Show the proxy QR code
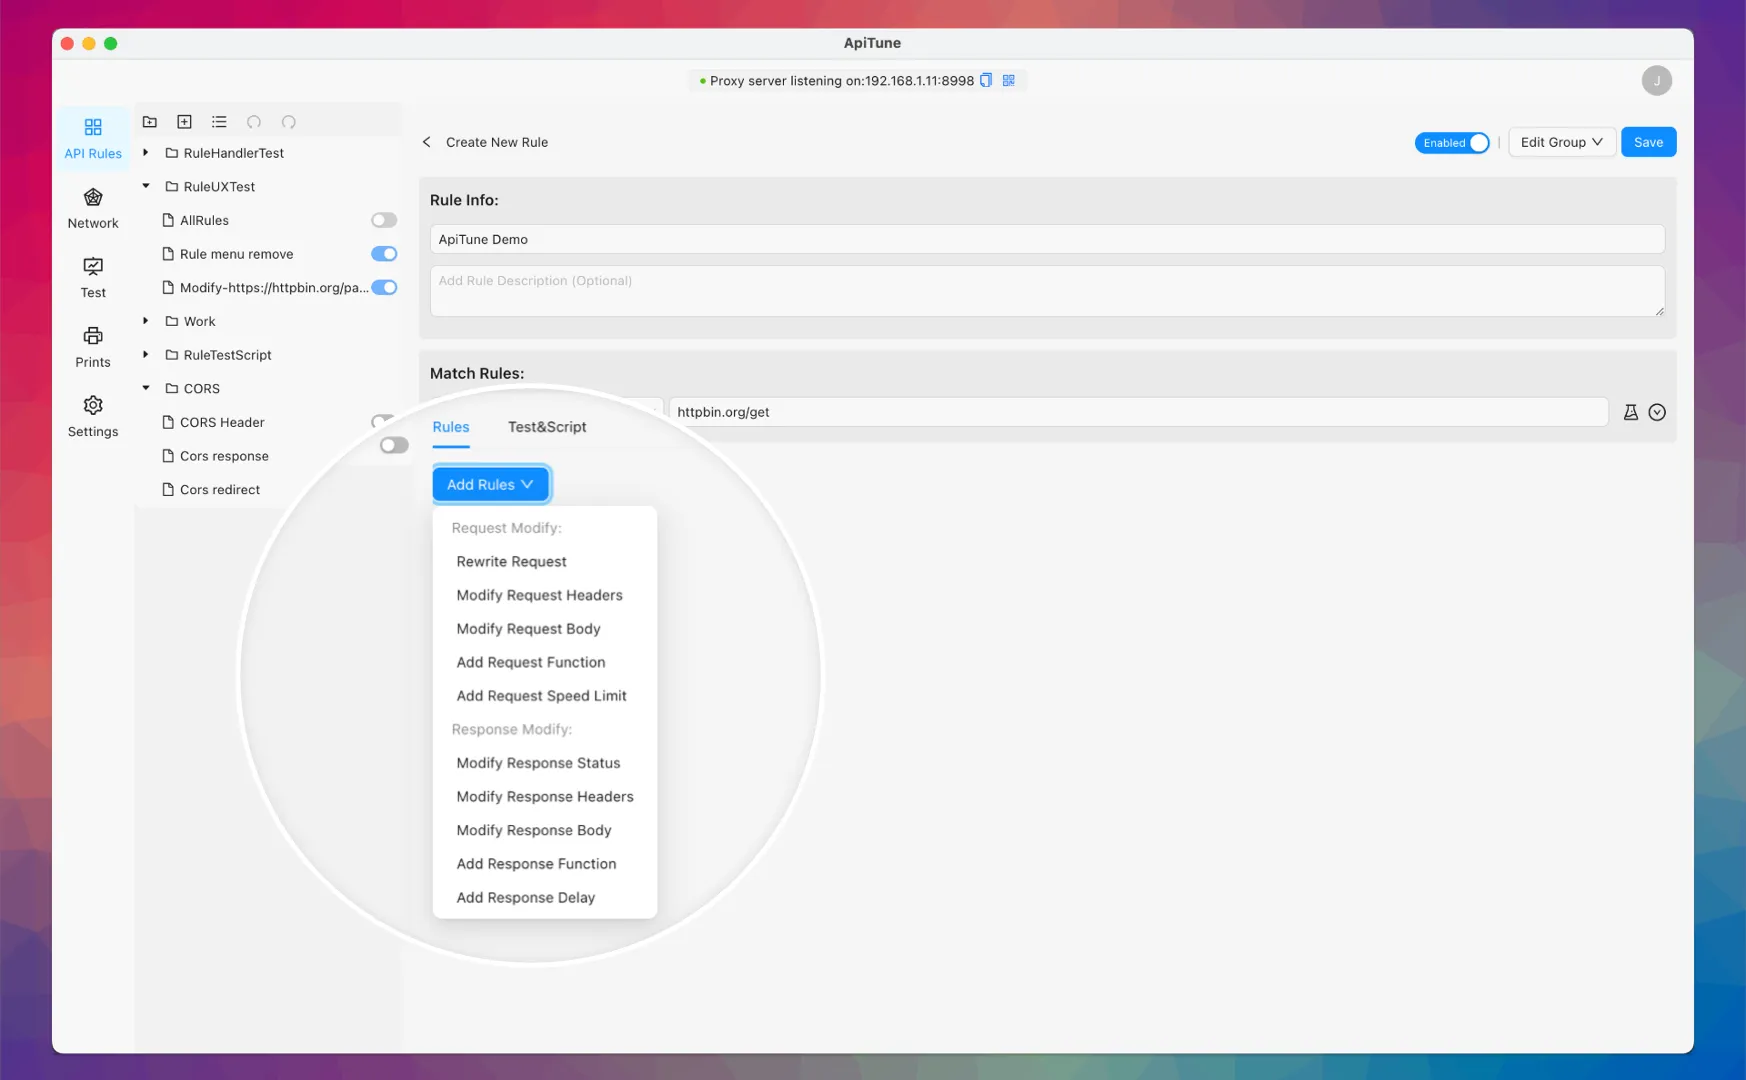 click(x=1009, y=80)
